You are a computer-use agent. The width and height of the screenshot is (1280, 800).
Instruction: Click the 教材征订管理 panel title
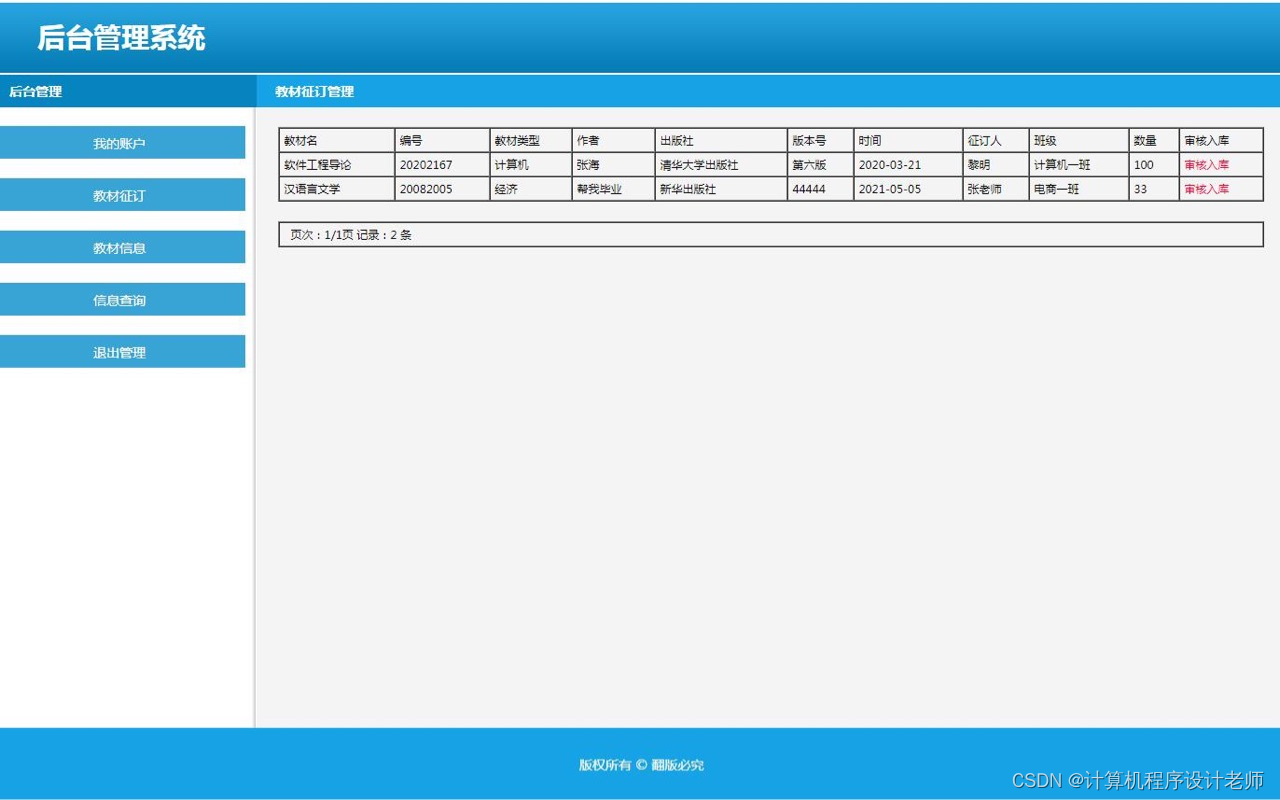pos(314,91)
